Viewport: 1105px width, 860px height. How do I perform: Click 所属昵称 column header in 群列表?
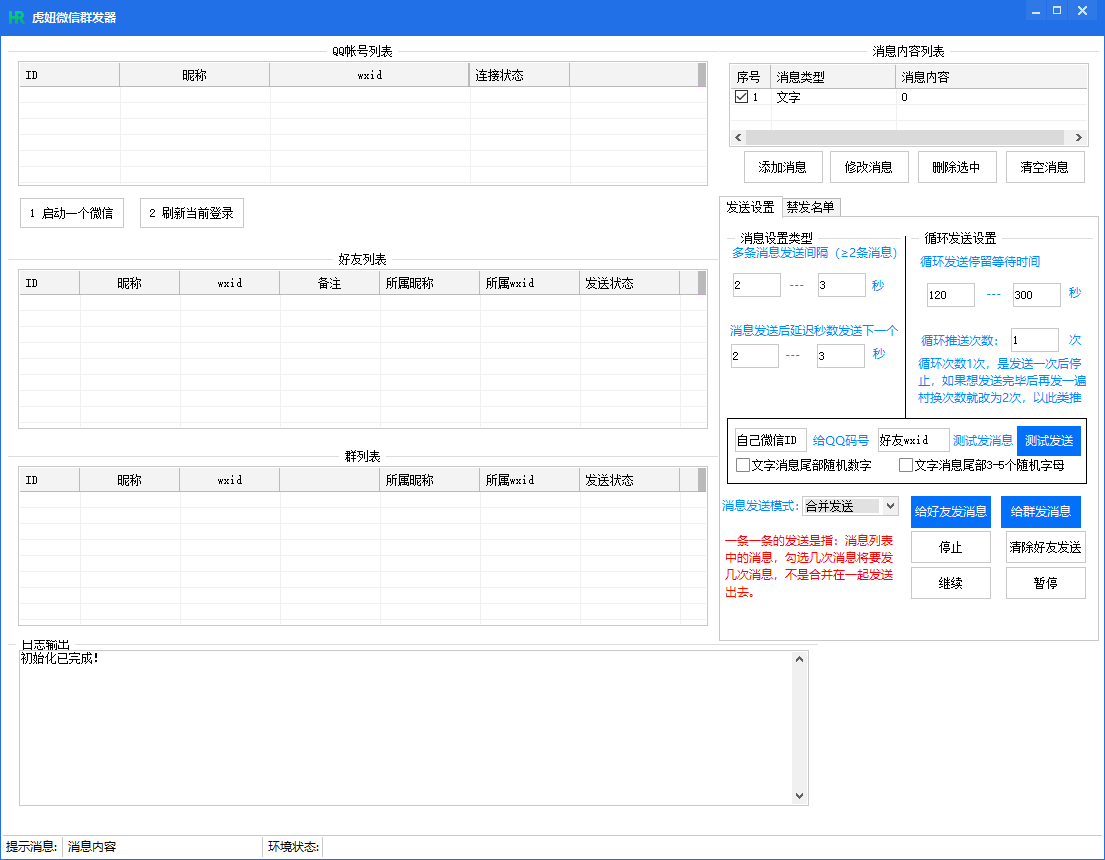point(429,480)
